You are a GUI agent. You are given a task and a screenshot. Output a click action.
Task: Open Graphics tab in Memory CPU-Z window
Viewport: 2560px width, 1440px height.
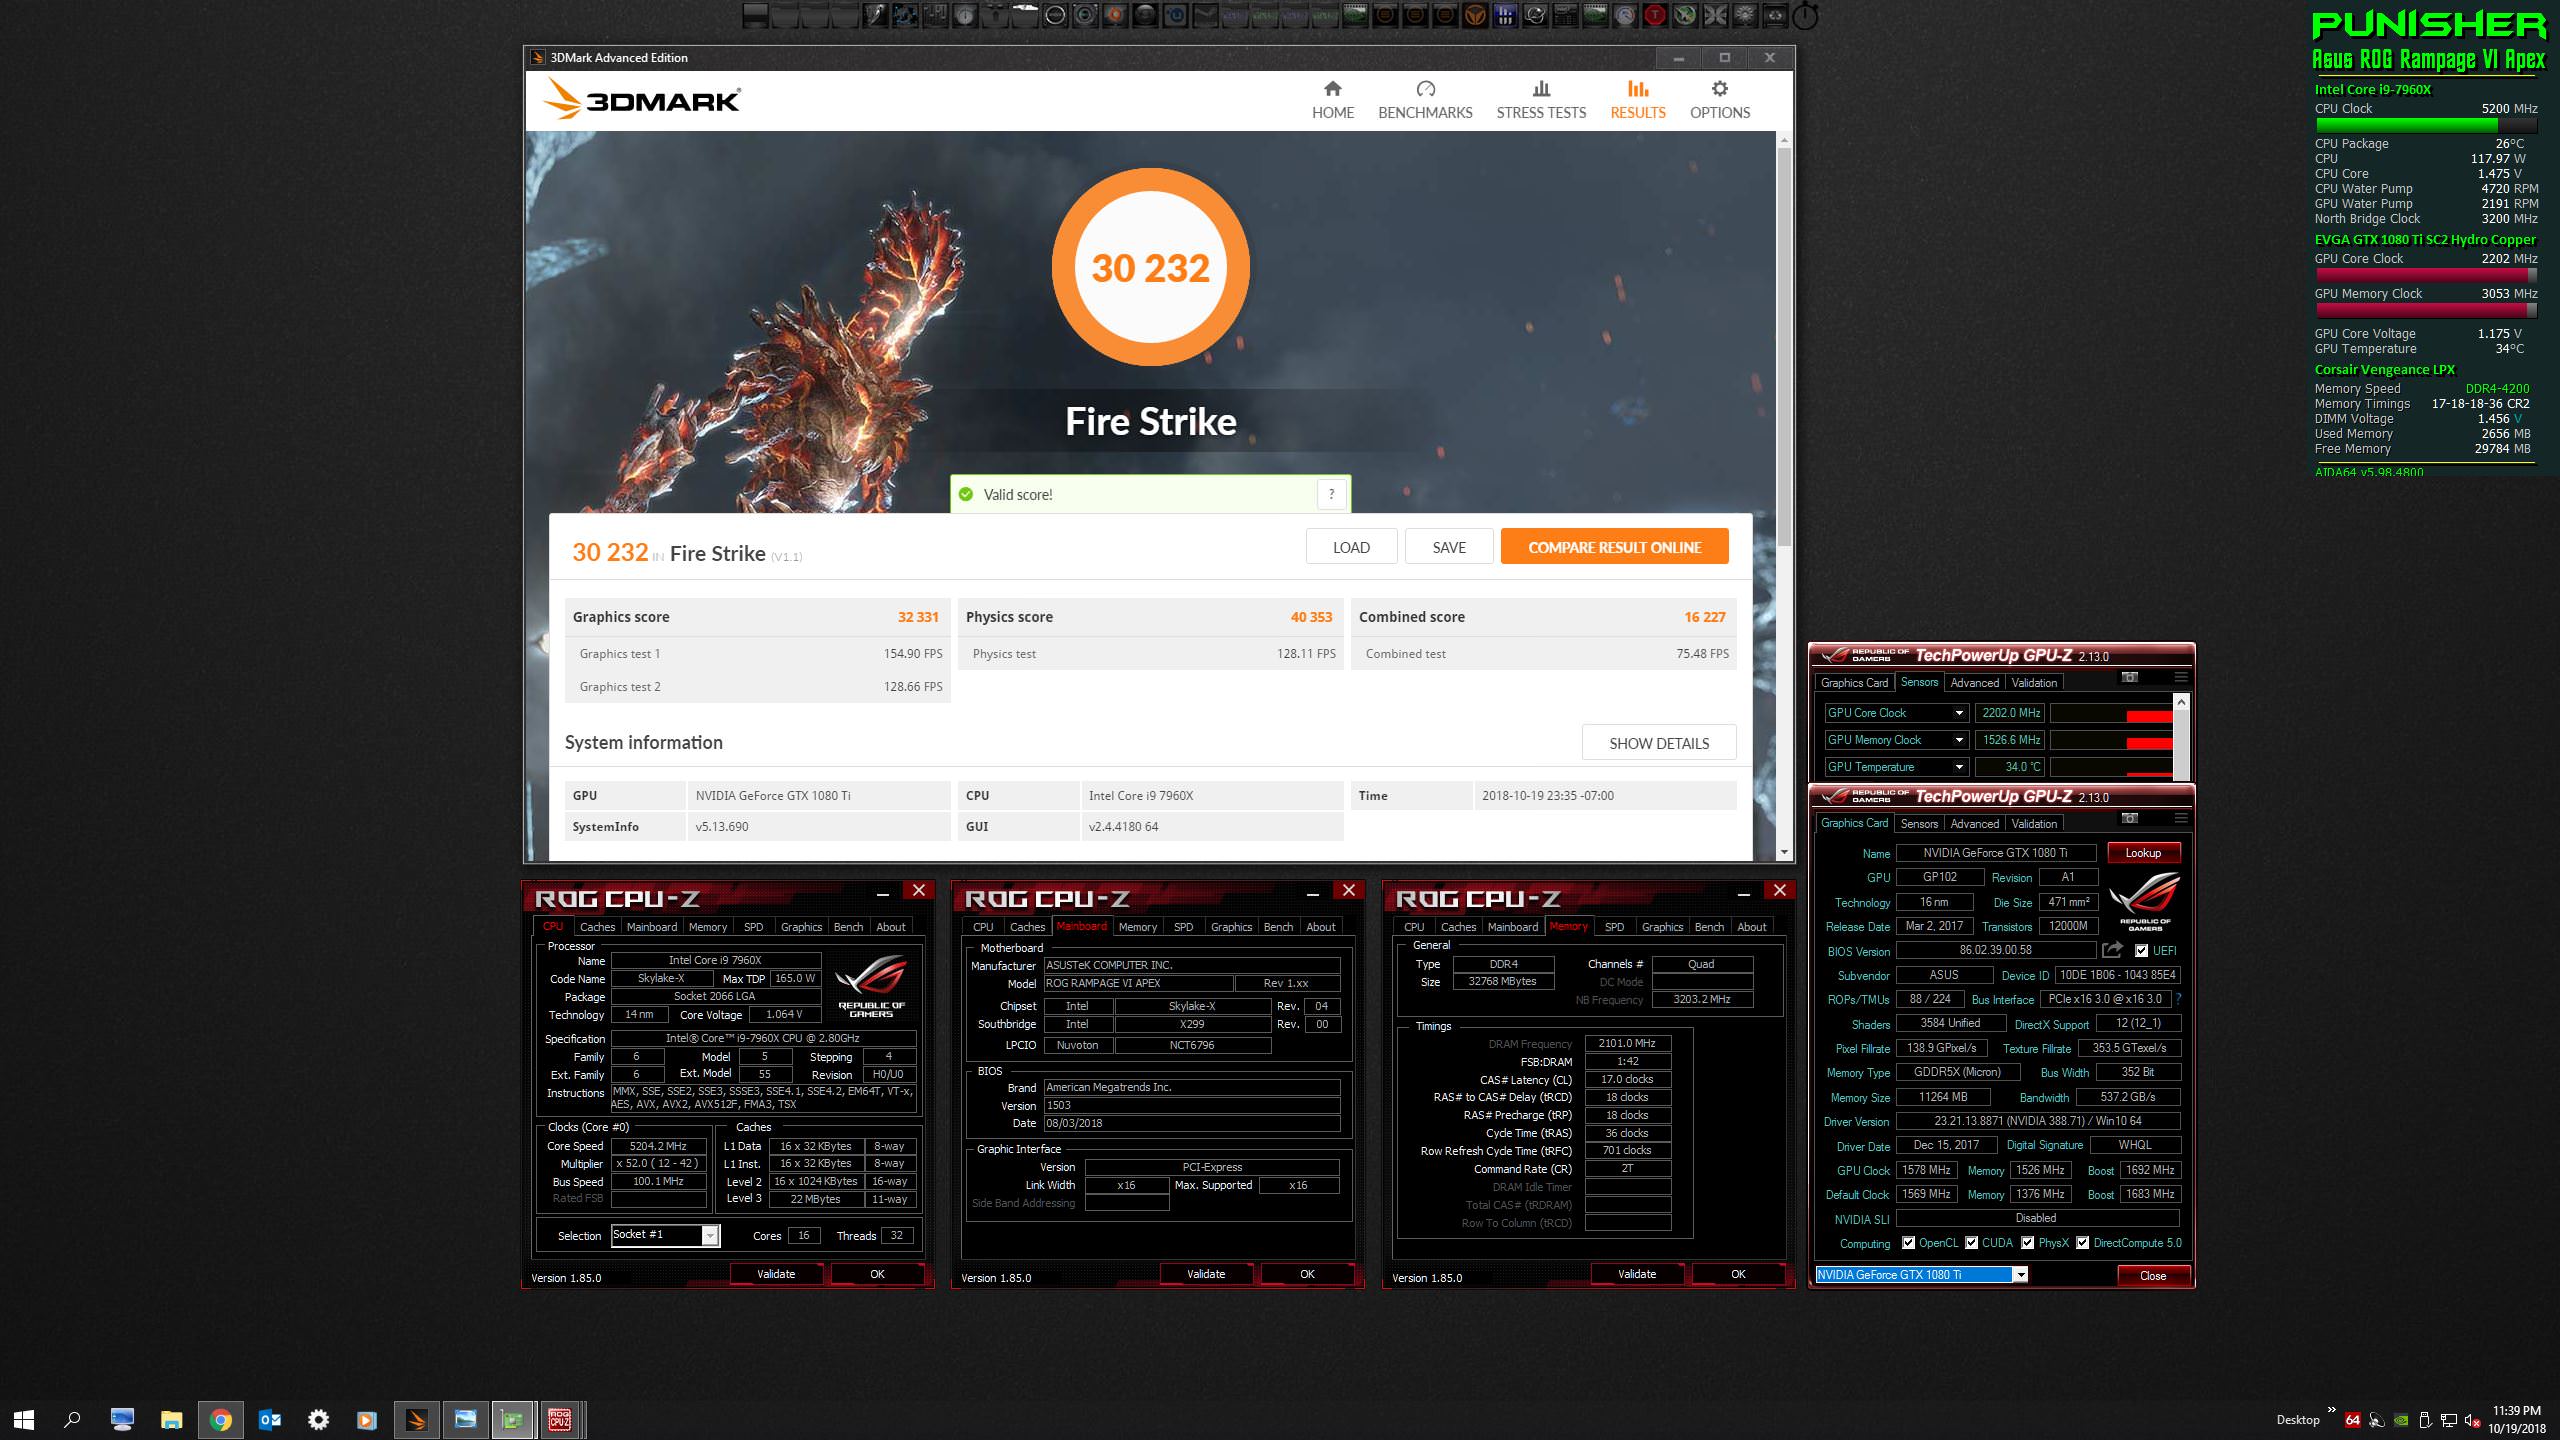[x=1662, y=927]
